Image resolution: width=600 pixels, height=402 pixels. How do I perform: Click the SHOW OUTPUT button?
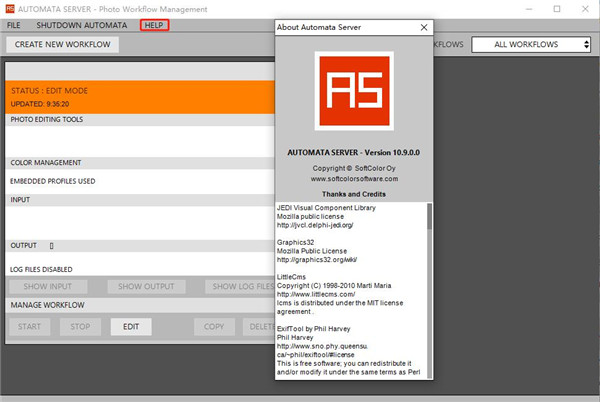coord(146,287)
